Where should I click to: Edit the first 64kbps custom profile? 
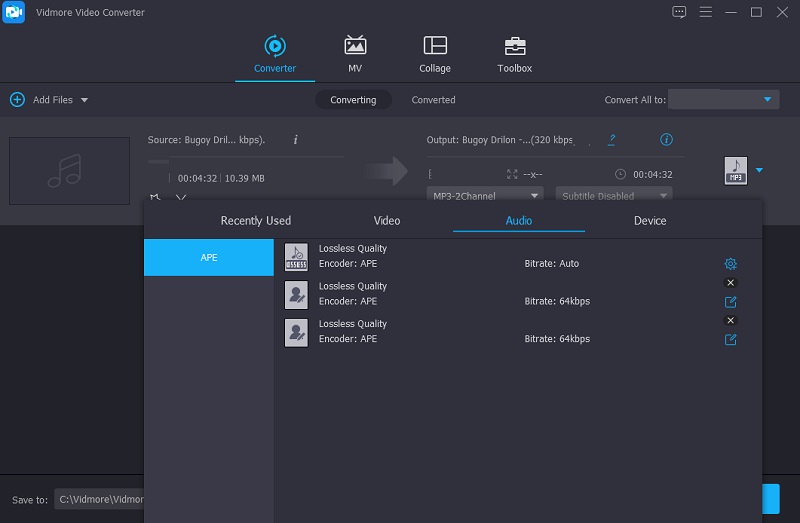pyautogui.click(x=730, y=302)
